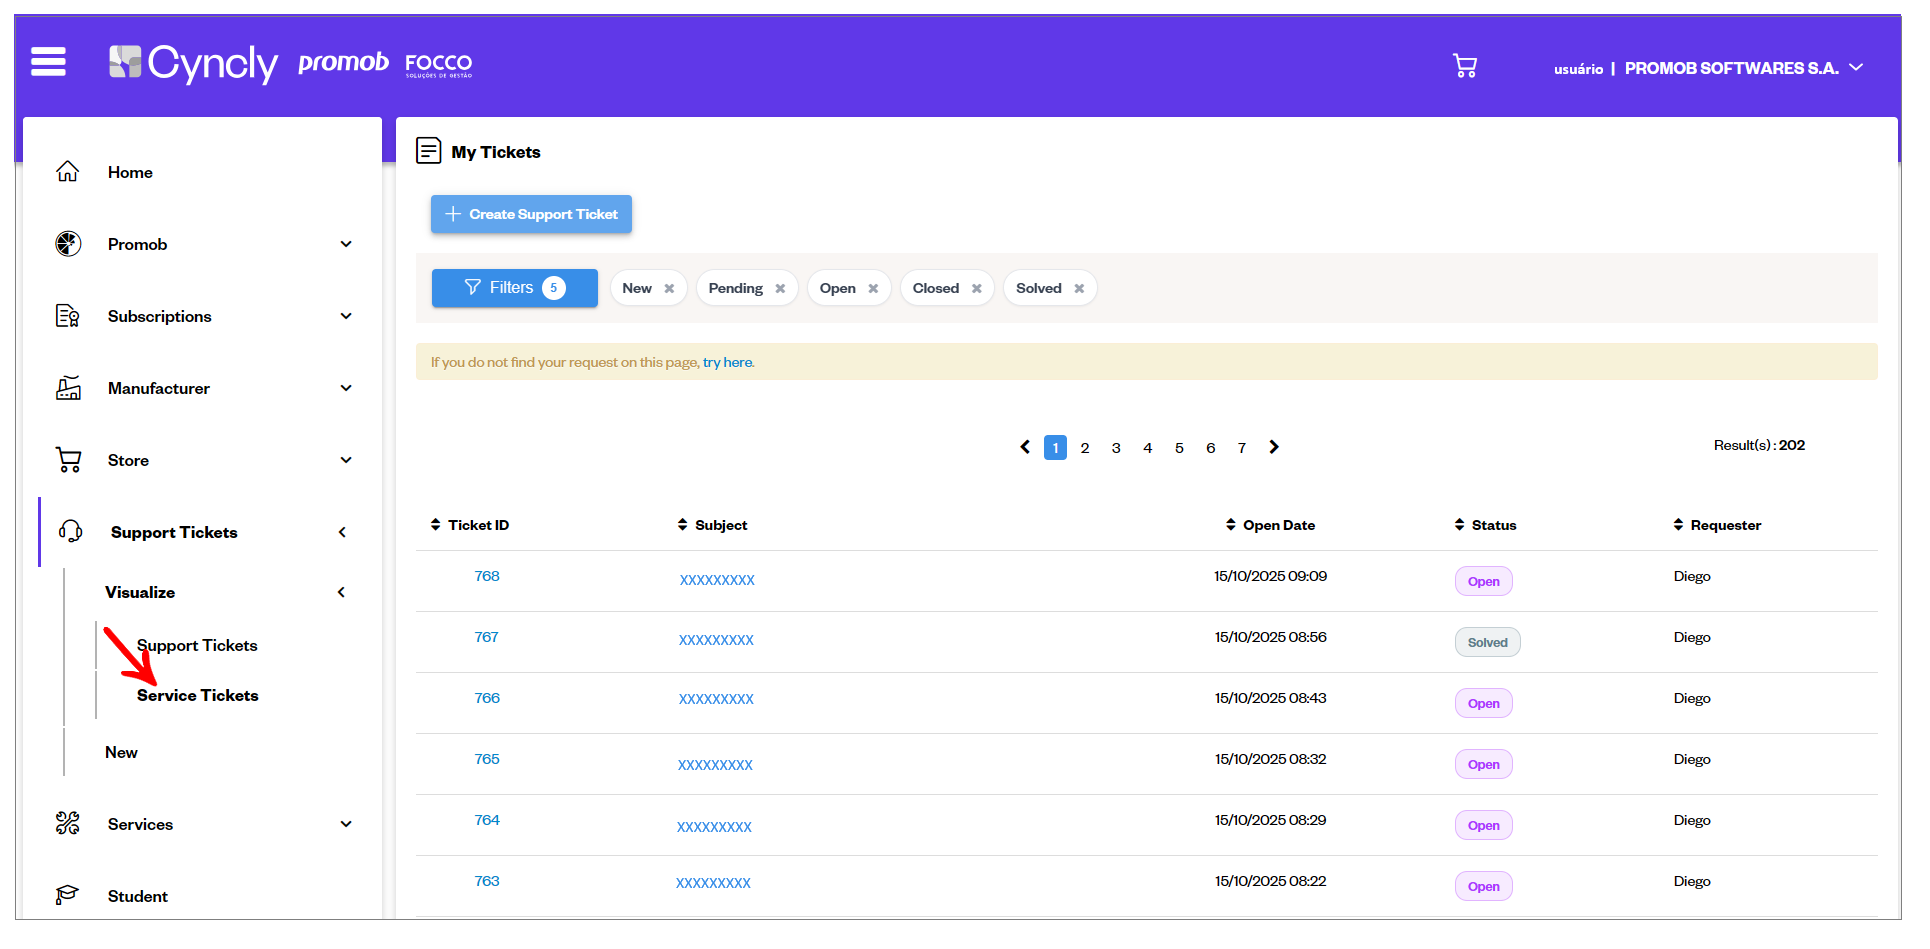Image resolution: width=1930 pixels, height=949 pixels.
Task: Click the Cyncly logo
Action: coord(193,63)
